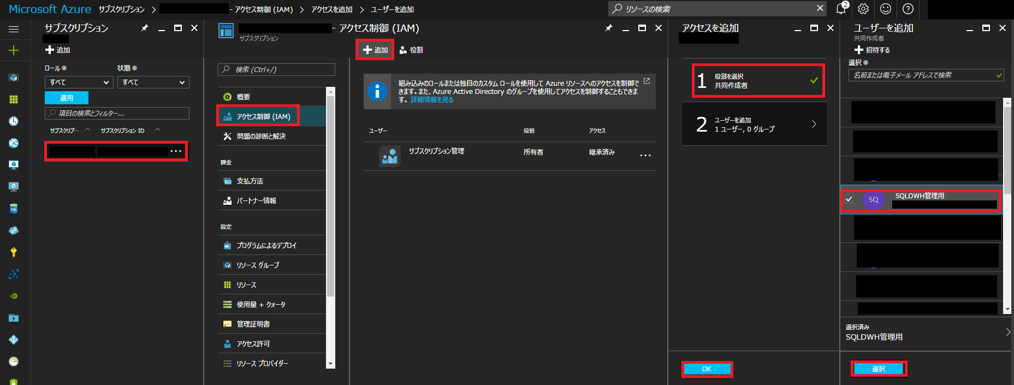The height and width of the screenshot is (385, 1014).
Task: Open リソース グループ menu item
Action: 271,265
